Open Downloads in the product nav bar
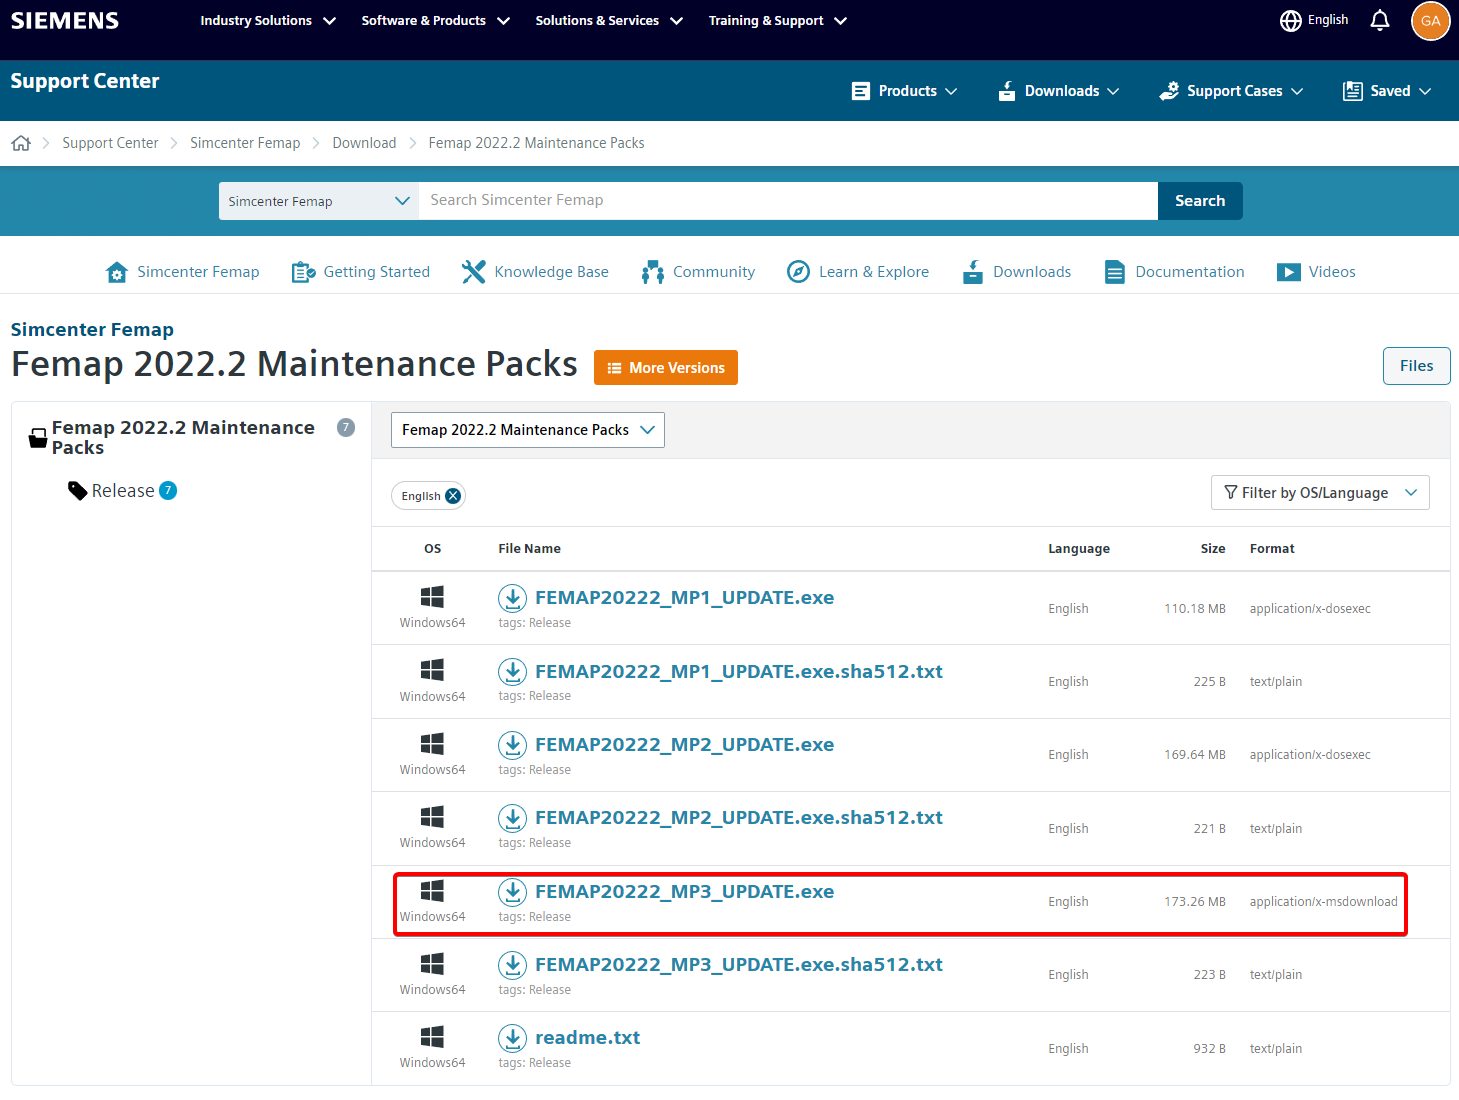1459x1100 pixels. pyautogui.click(x=1016, y=272)
